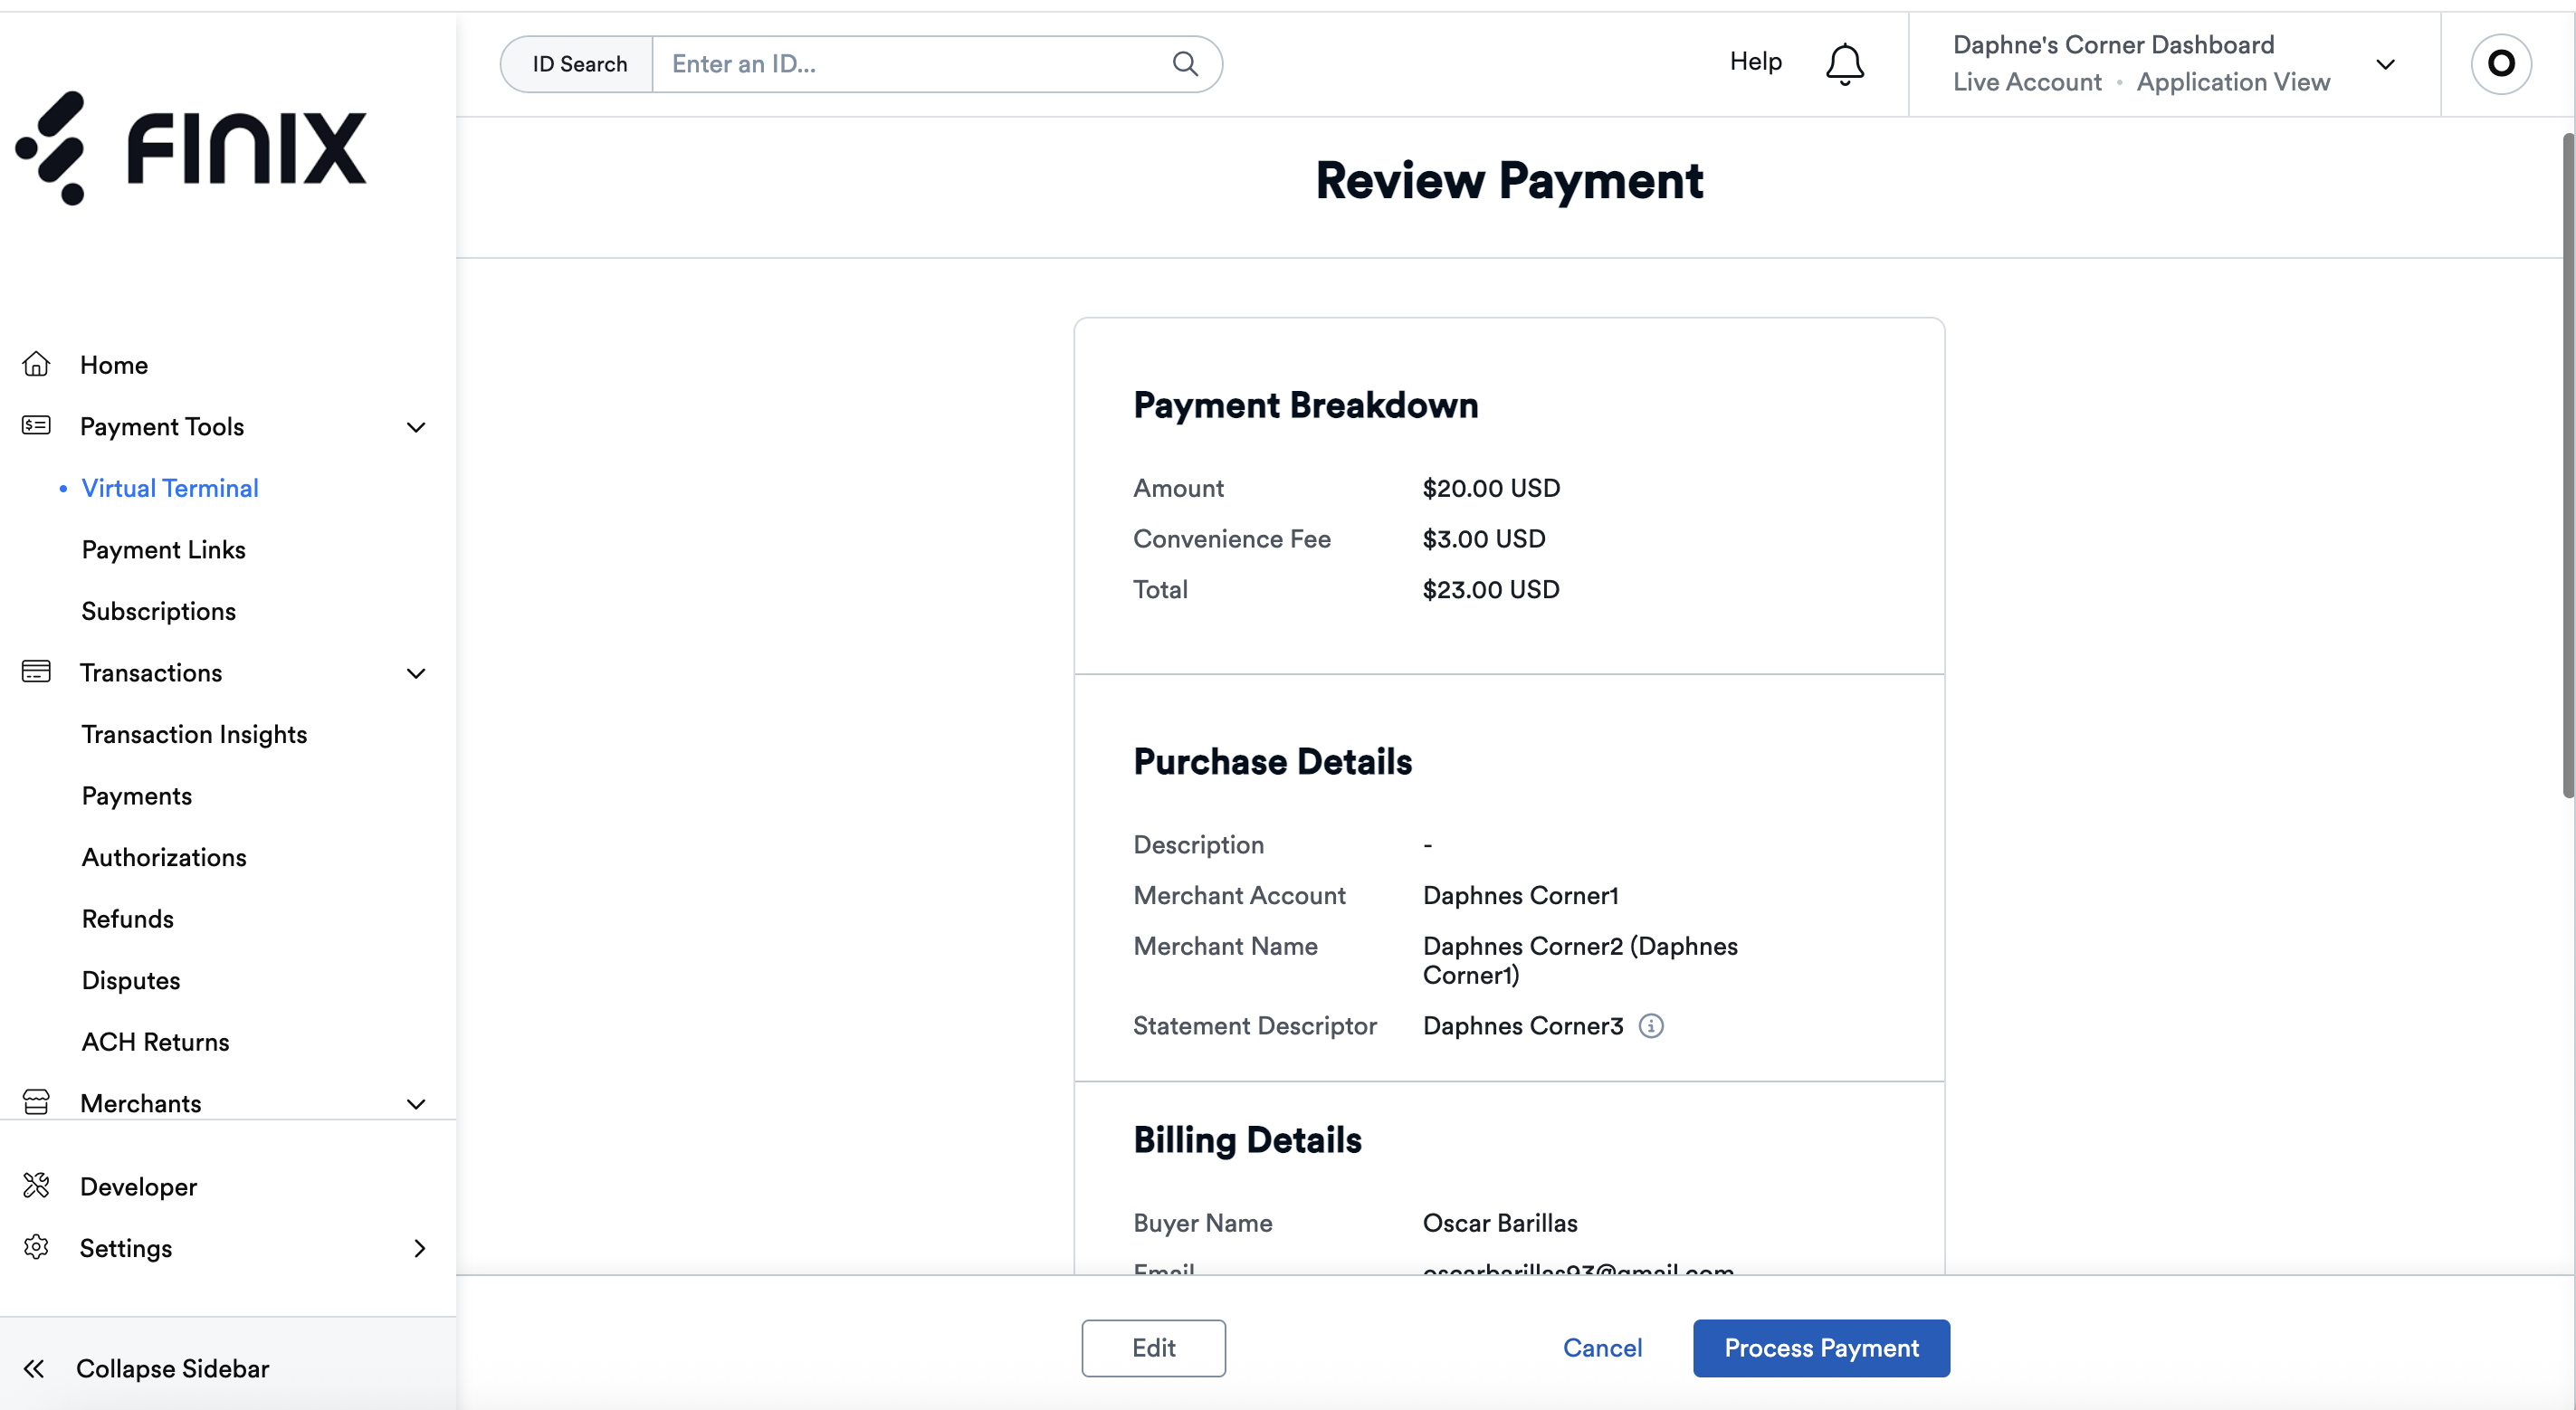Viewport: 2576px width, 1410px height.
Task: Click Collapse Sidebar label
Action: (173, 1368)
